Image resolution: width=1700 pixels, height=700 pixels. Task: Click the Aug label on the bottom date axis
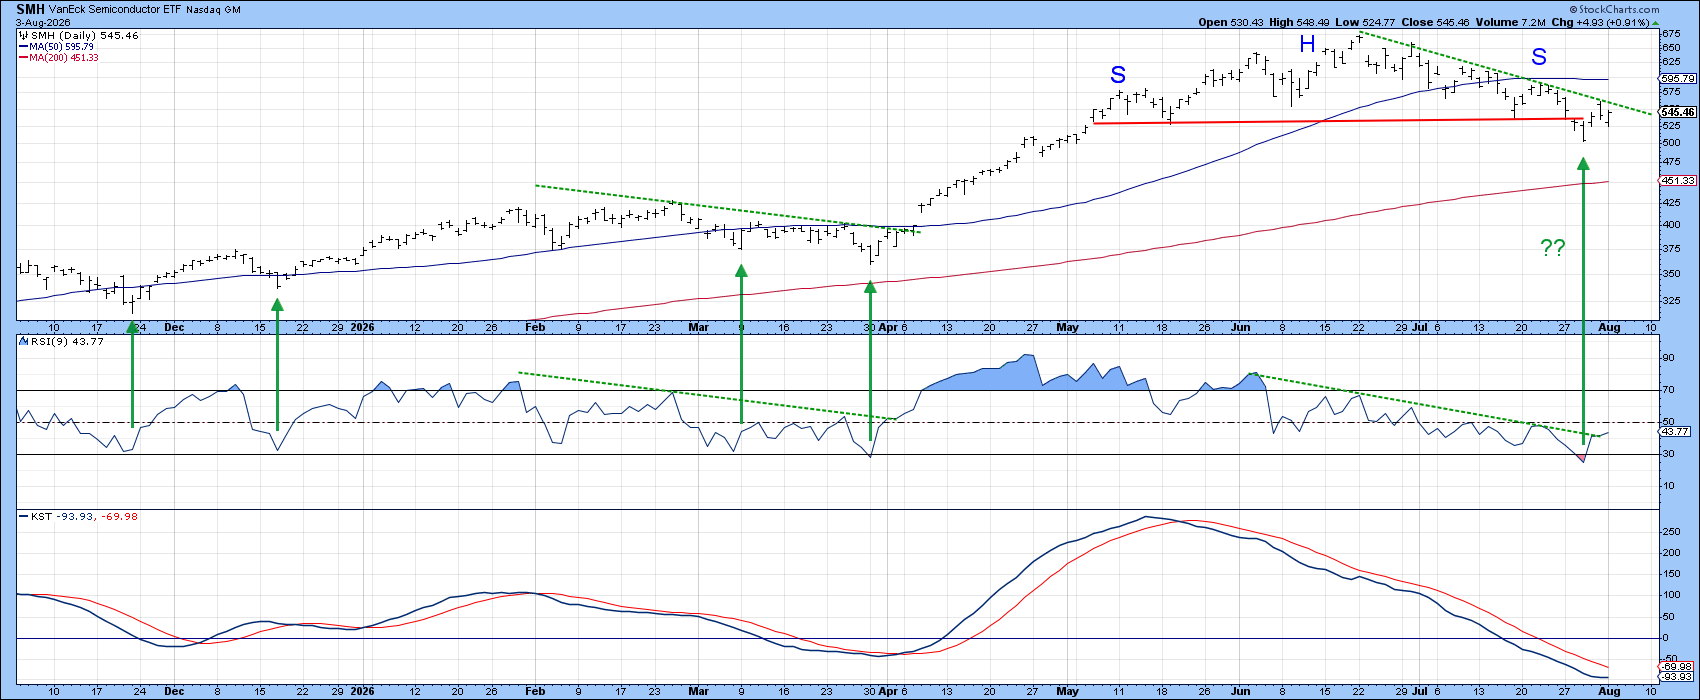(1607, 691)
